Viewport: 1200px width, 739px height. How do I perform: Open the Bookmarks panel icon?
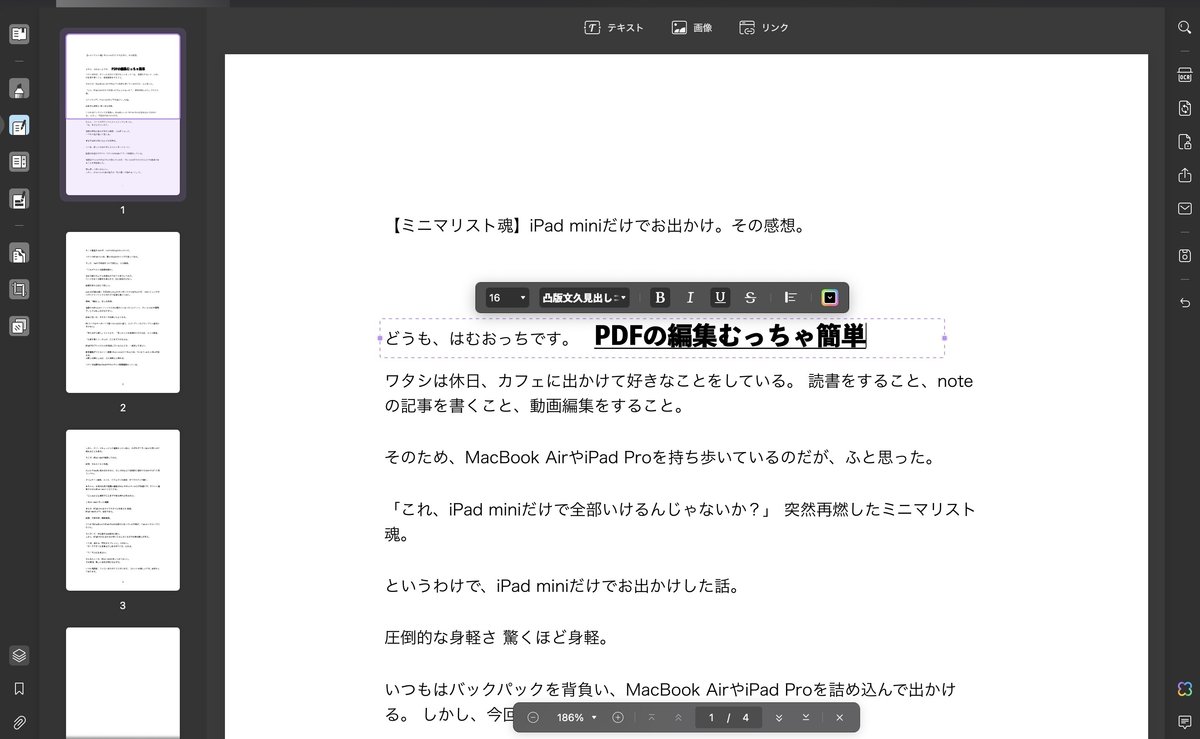tap(19, 689)
